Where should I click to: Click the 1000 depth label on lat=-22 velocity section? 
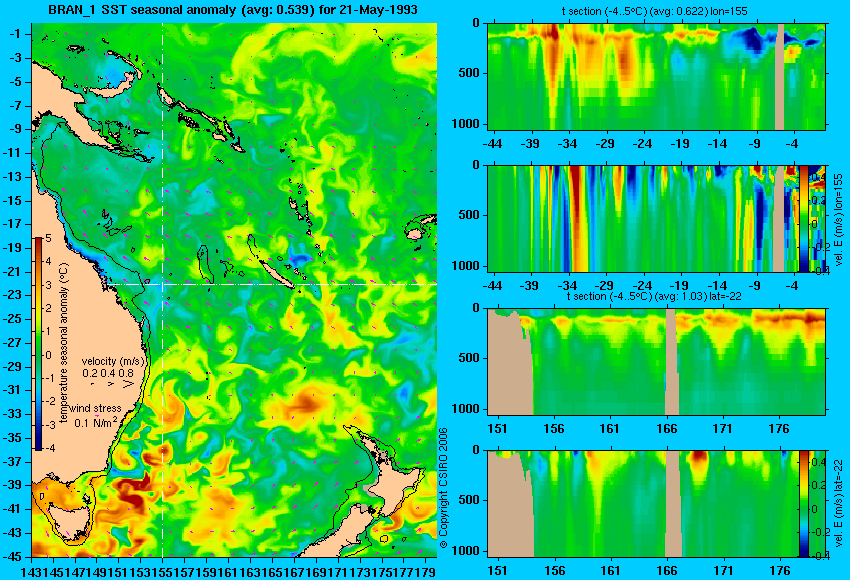click(467, 551)
